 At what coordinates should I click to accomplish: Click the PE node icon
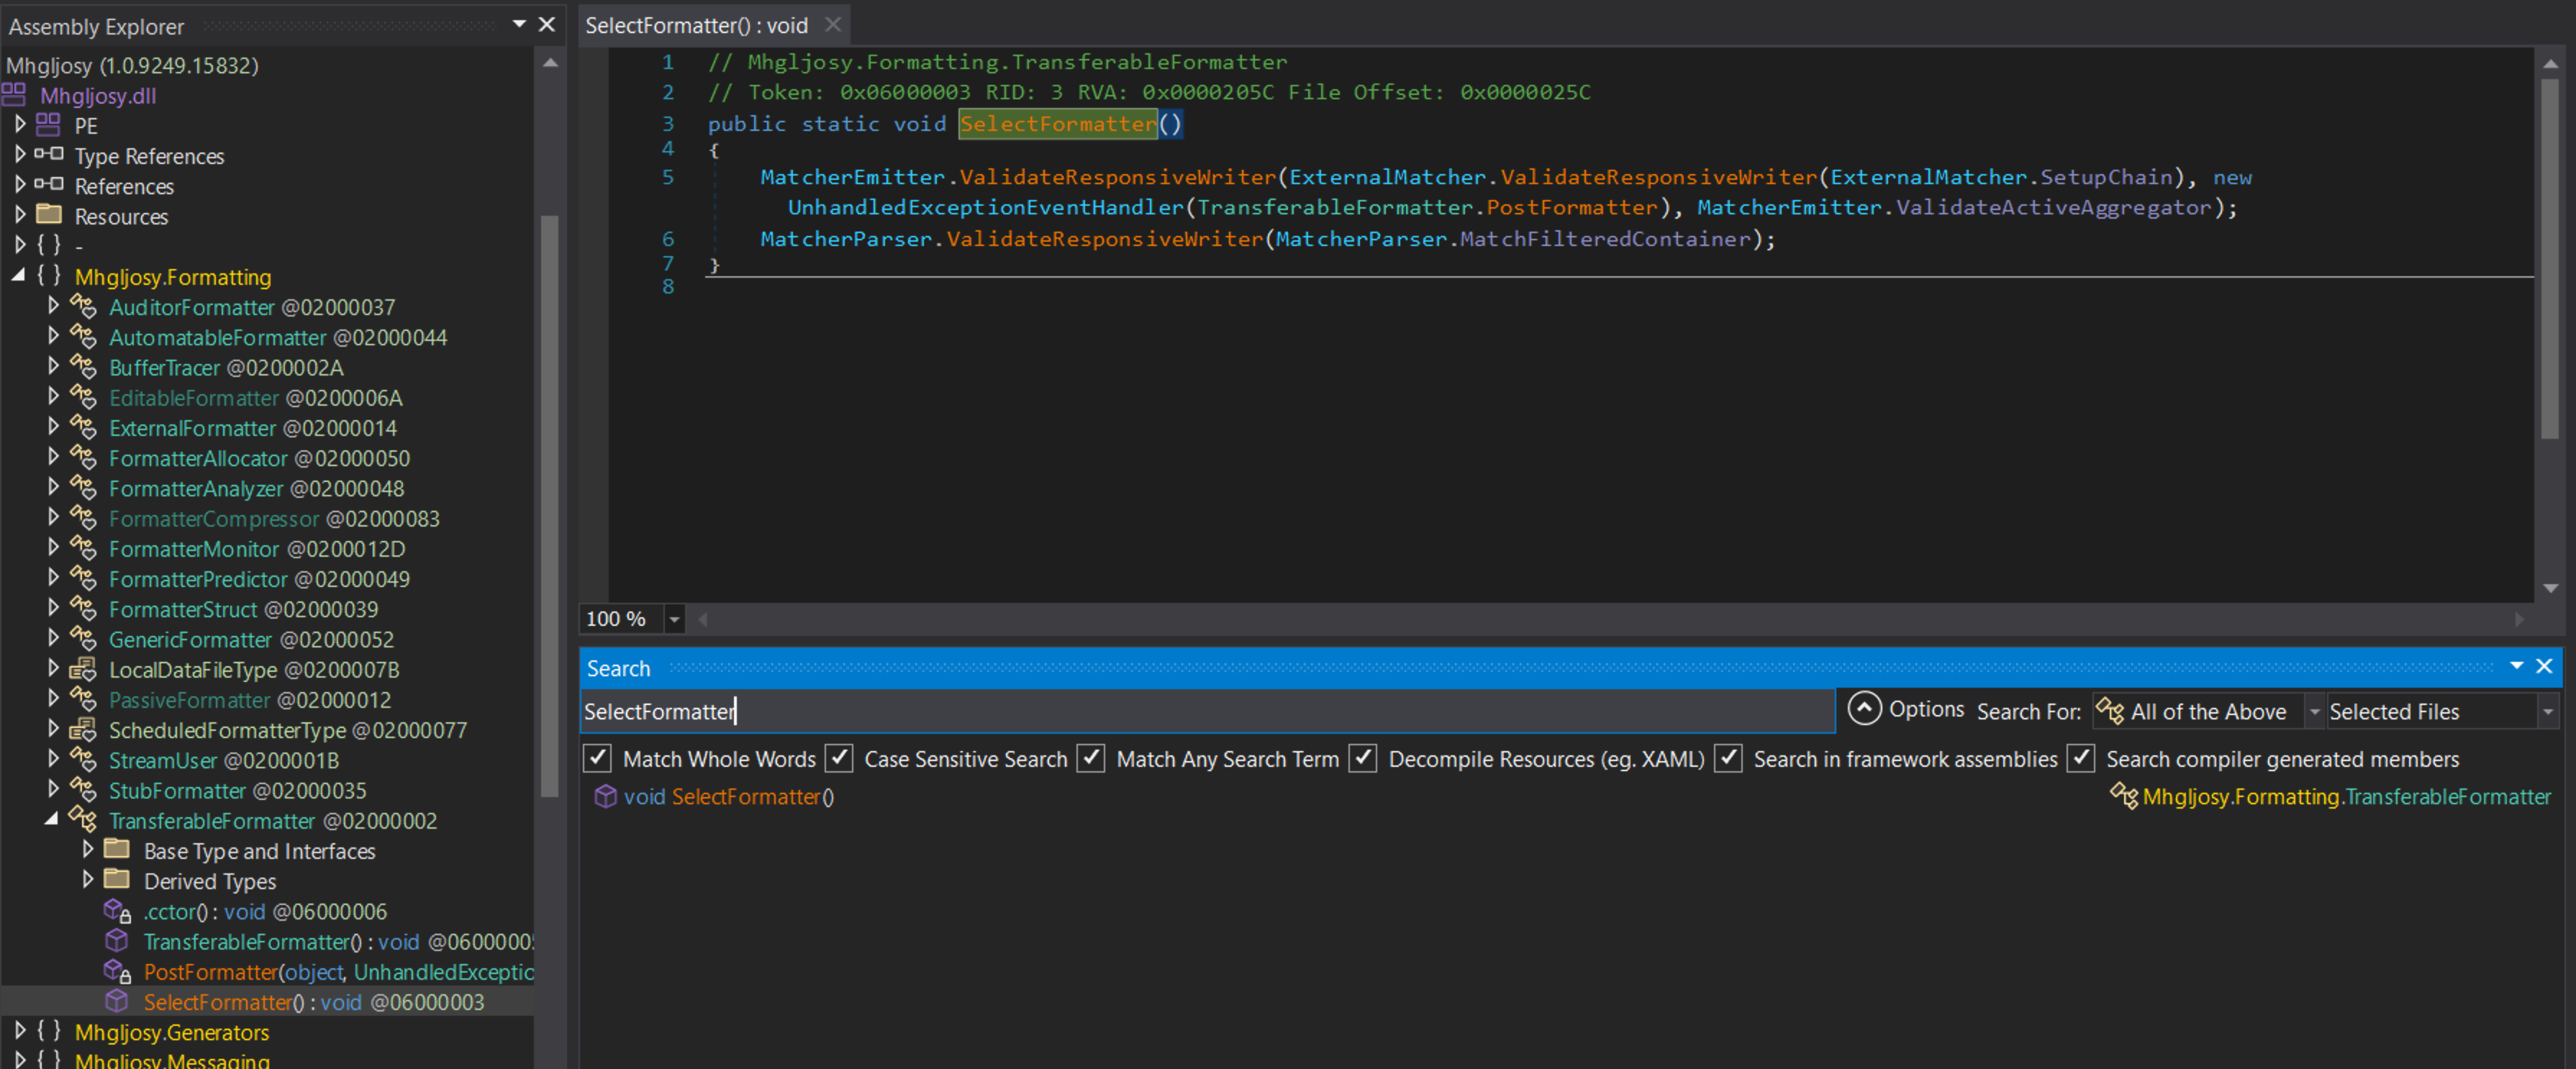point(48,126)
